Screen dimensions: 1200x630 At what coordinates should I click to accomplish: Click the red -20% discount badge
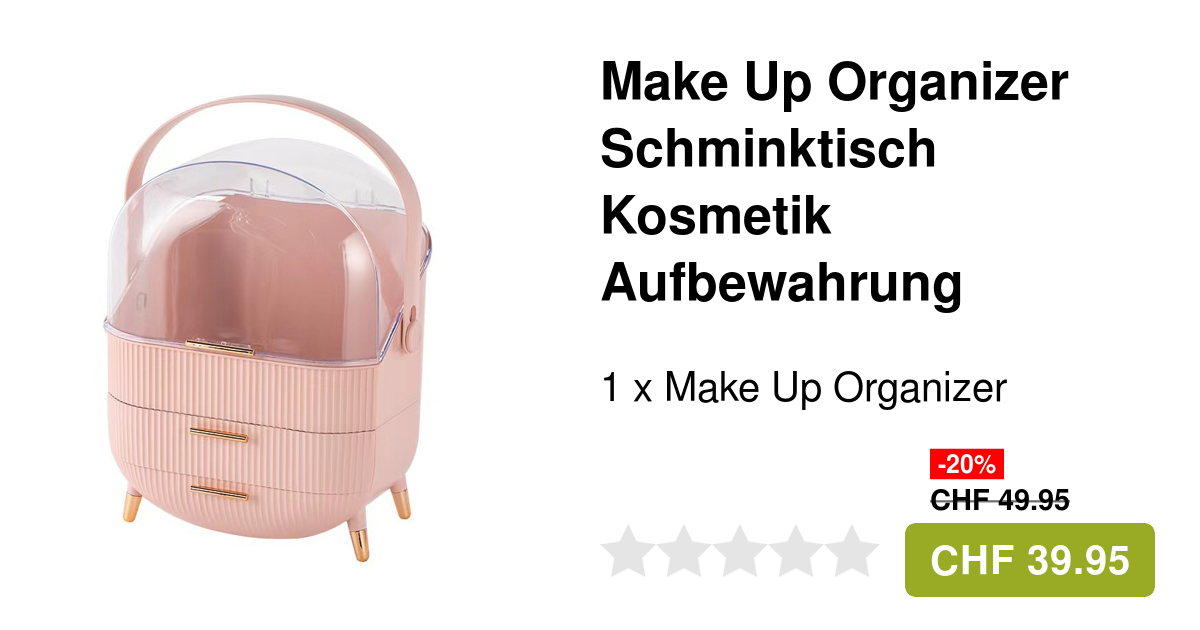[967, 464]
